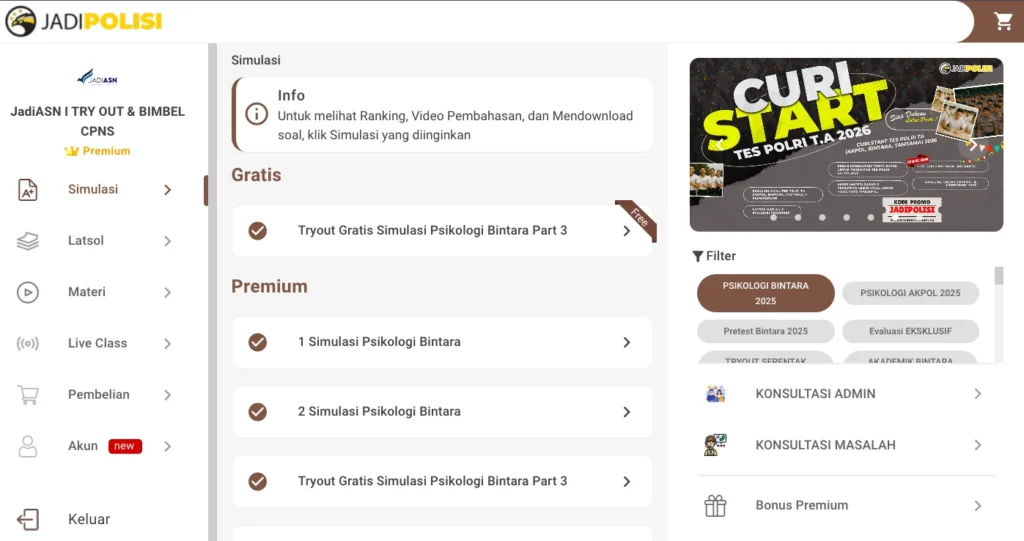The height and width of the screenshot is (541, 1024).
Task: Click the JadiASN logo in sidebar
Action: (x=97, y=78)
